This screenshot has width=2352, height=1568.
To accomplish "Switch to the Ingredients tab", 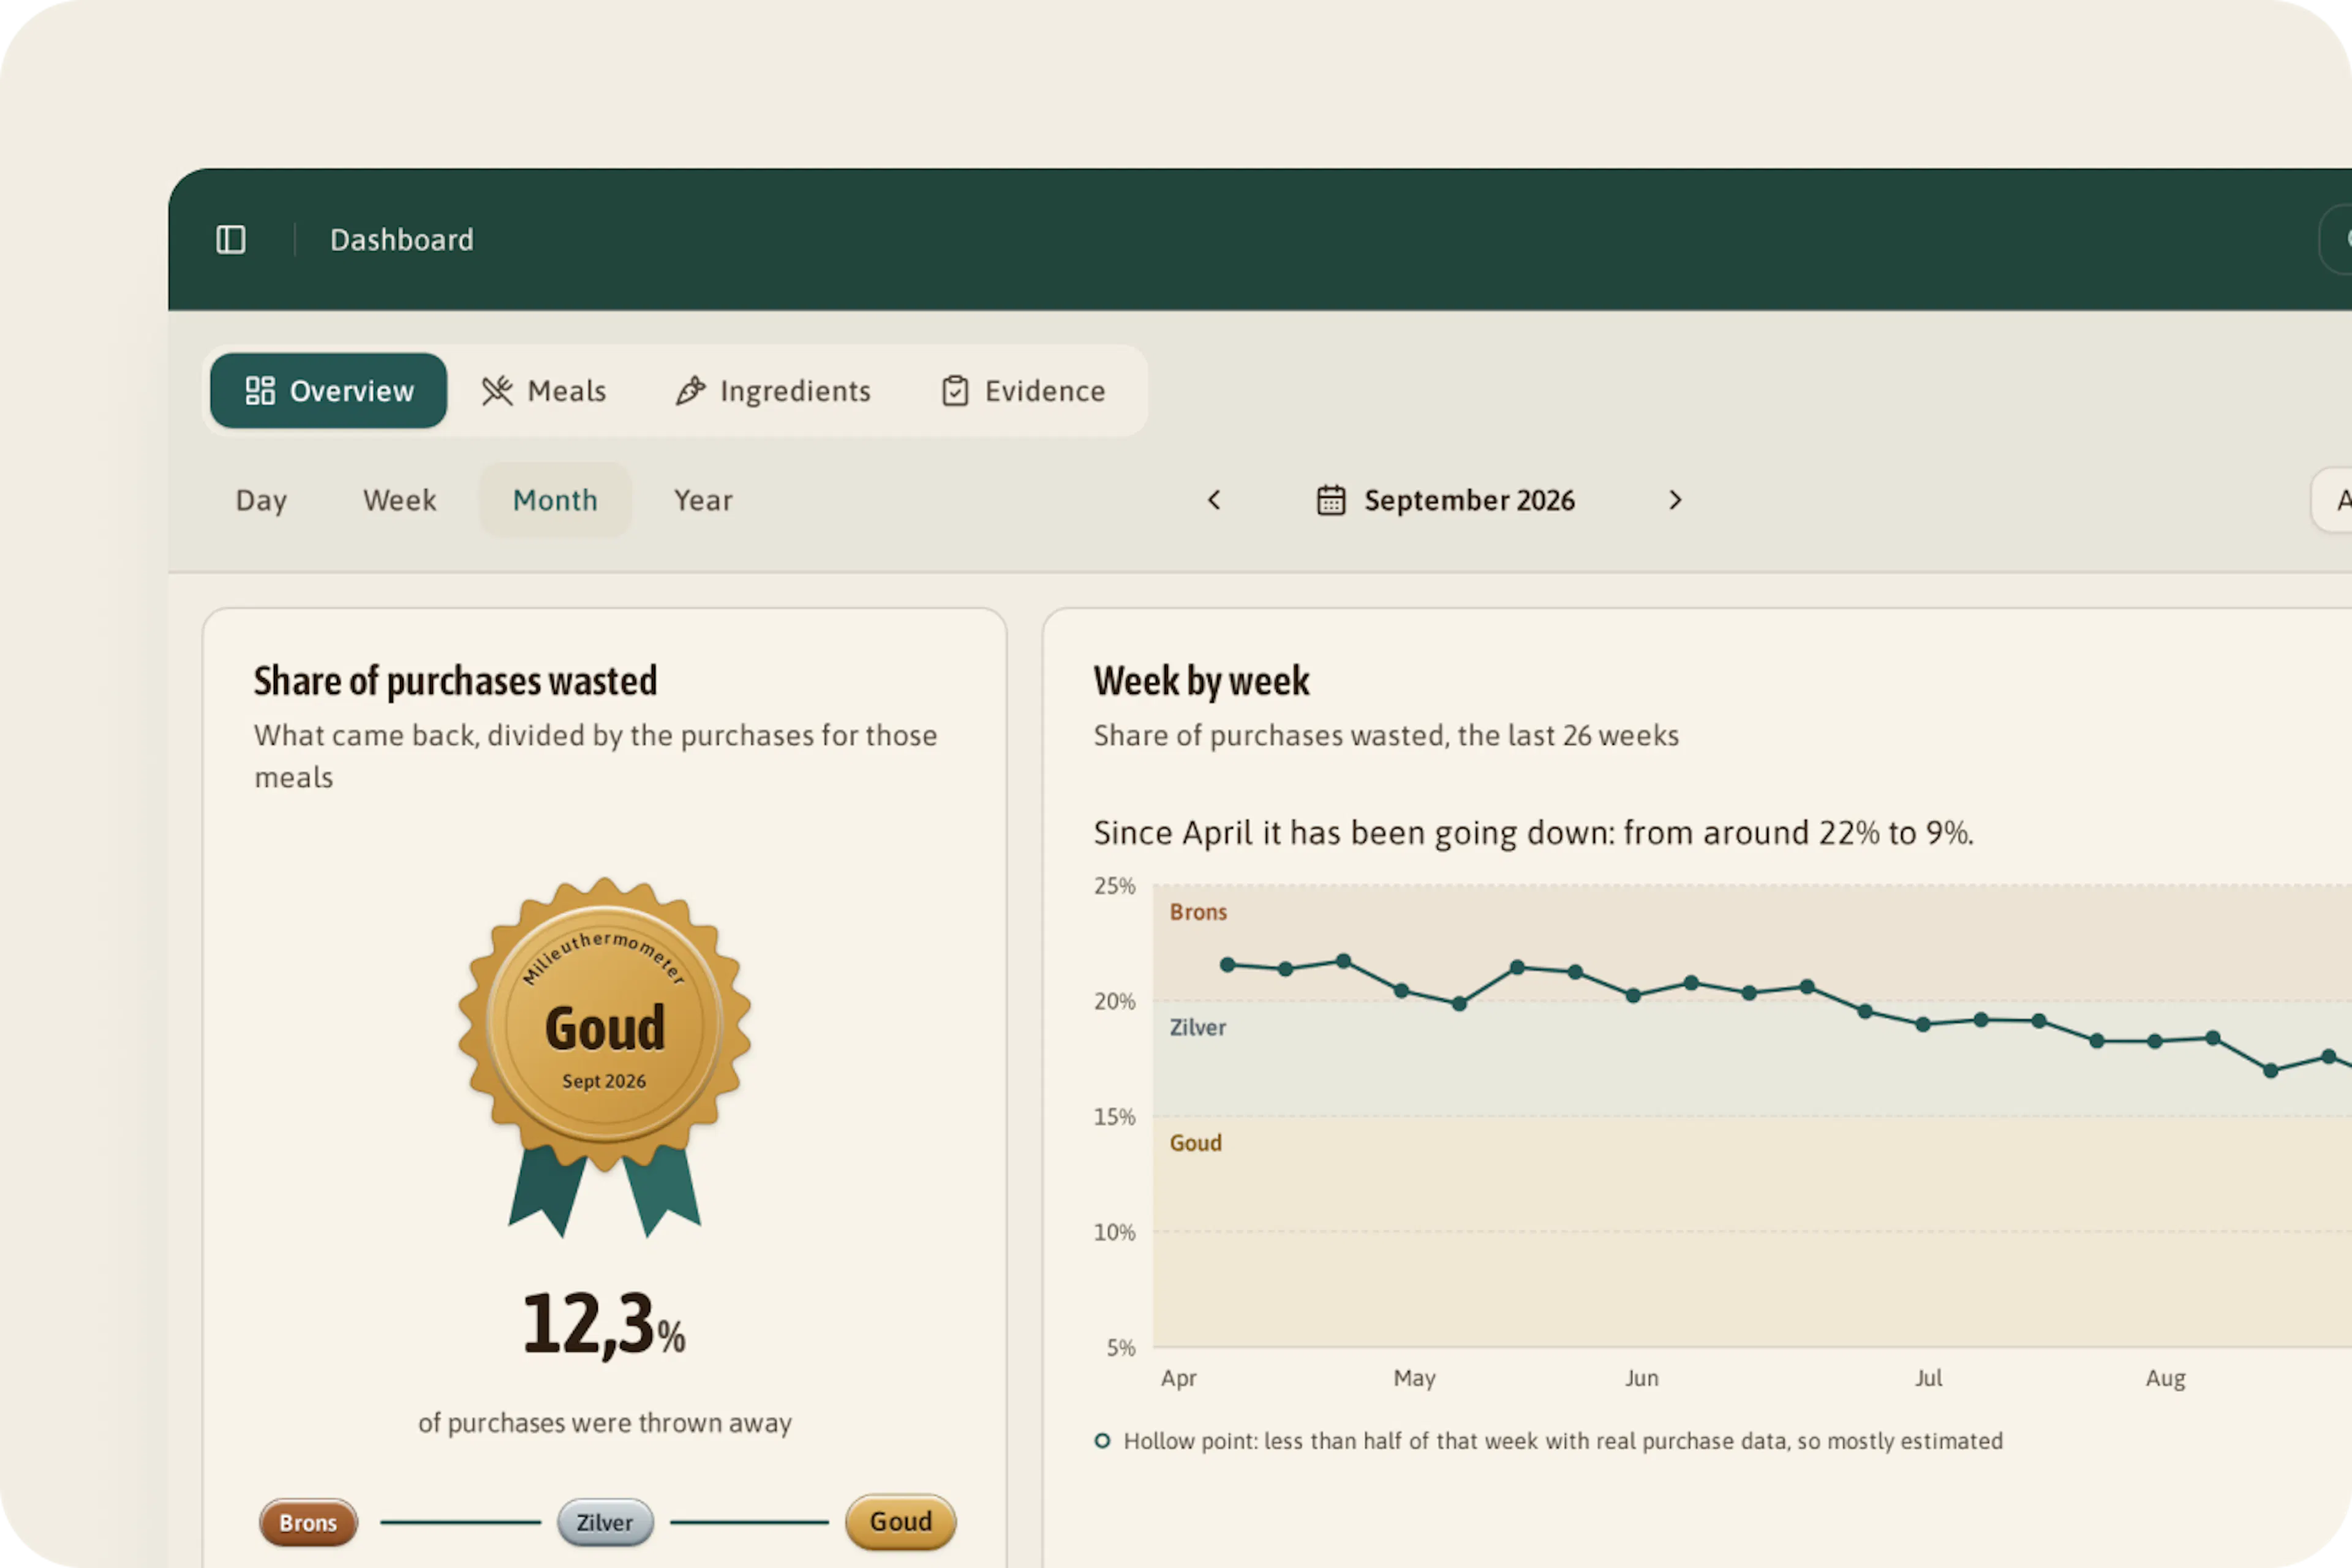I will pyautogui.click(x=773, y=391).
